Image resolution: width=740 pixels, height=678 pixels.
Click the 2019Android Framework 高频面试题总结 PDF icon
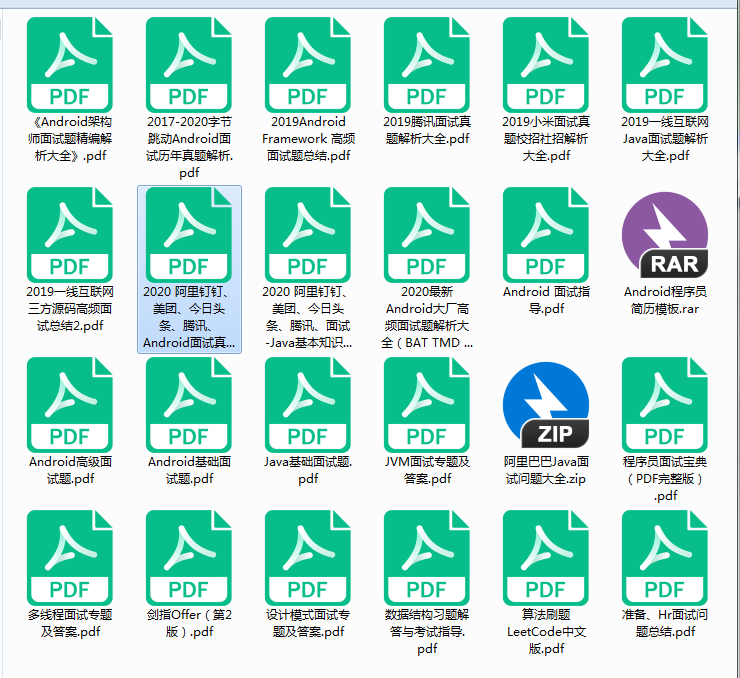point(308,65)
